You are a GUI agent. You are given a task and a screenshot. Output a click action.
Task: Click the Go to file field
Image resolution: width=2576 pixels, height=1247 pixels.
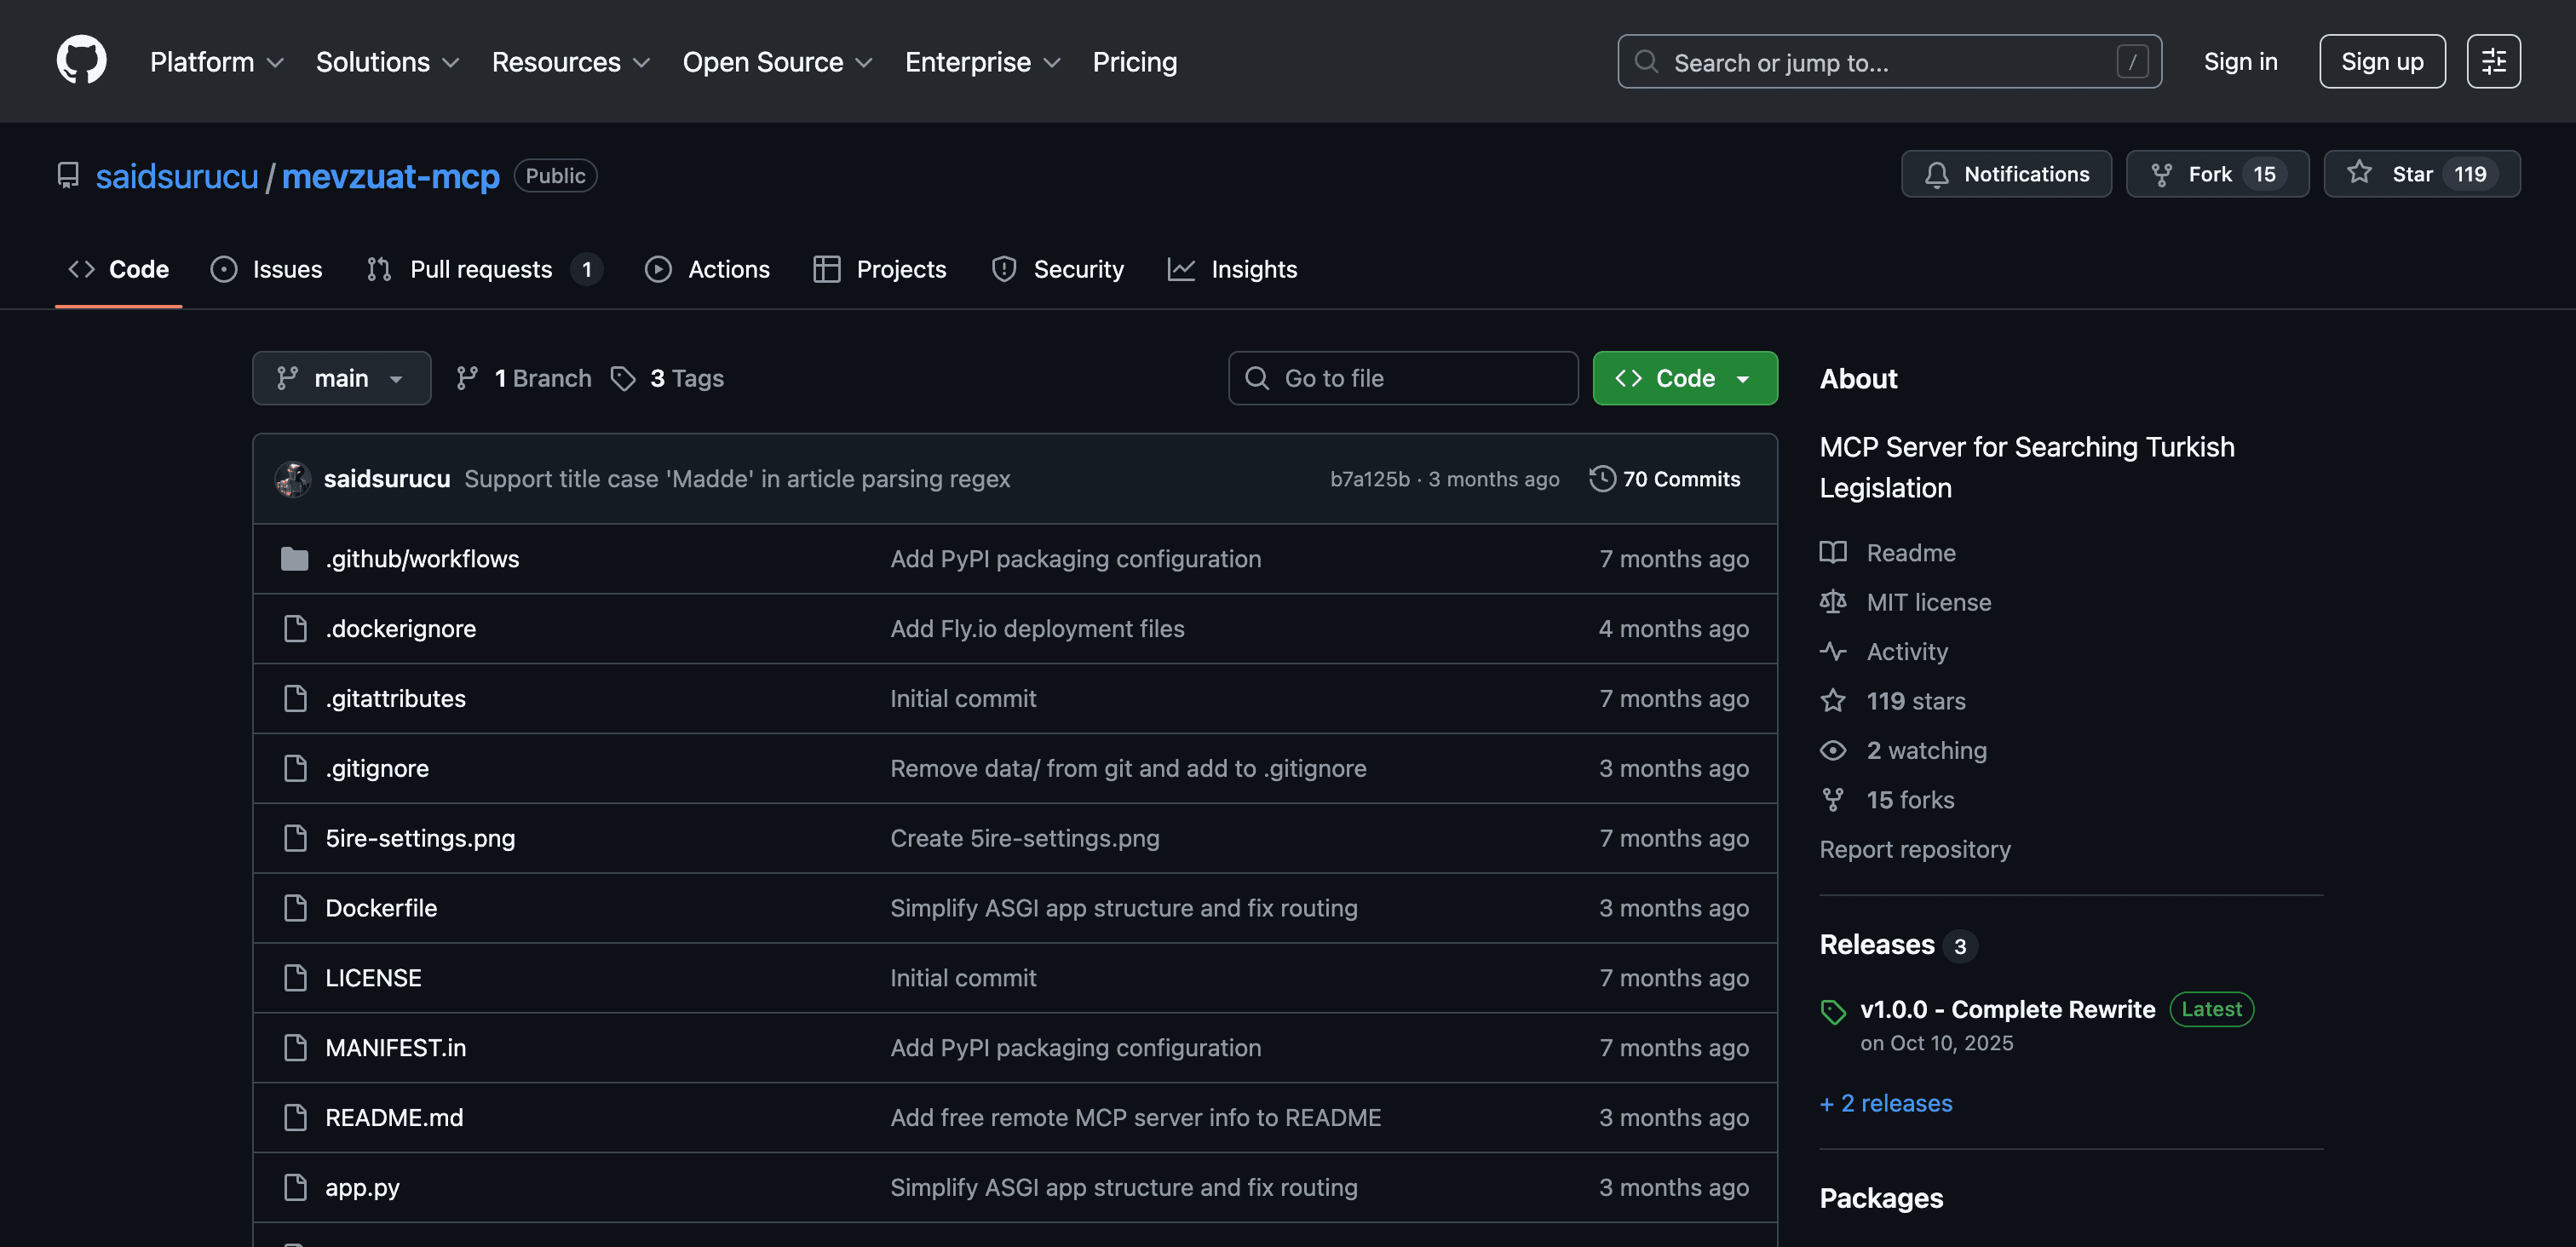point(1402,378)
